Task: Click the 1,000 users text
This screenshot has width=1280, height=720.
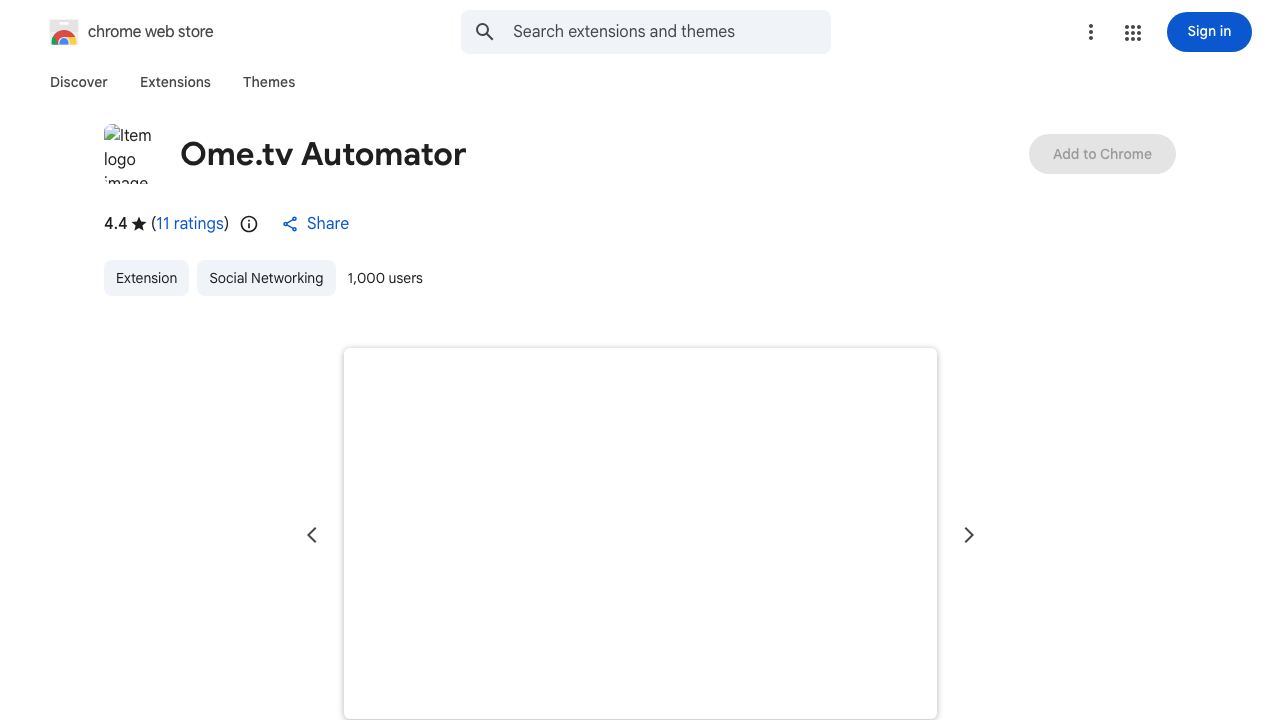Action: (385, 278)
